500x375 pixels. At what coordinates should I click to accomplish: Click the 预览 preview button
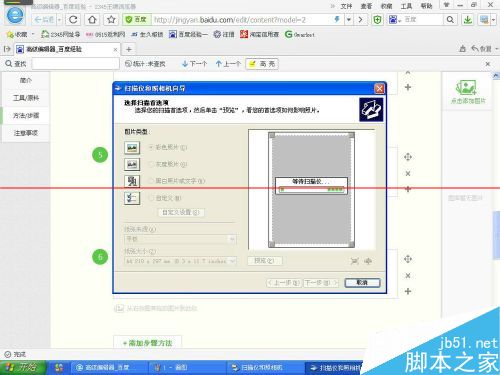click(x=265, y=261)
